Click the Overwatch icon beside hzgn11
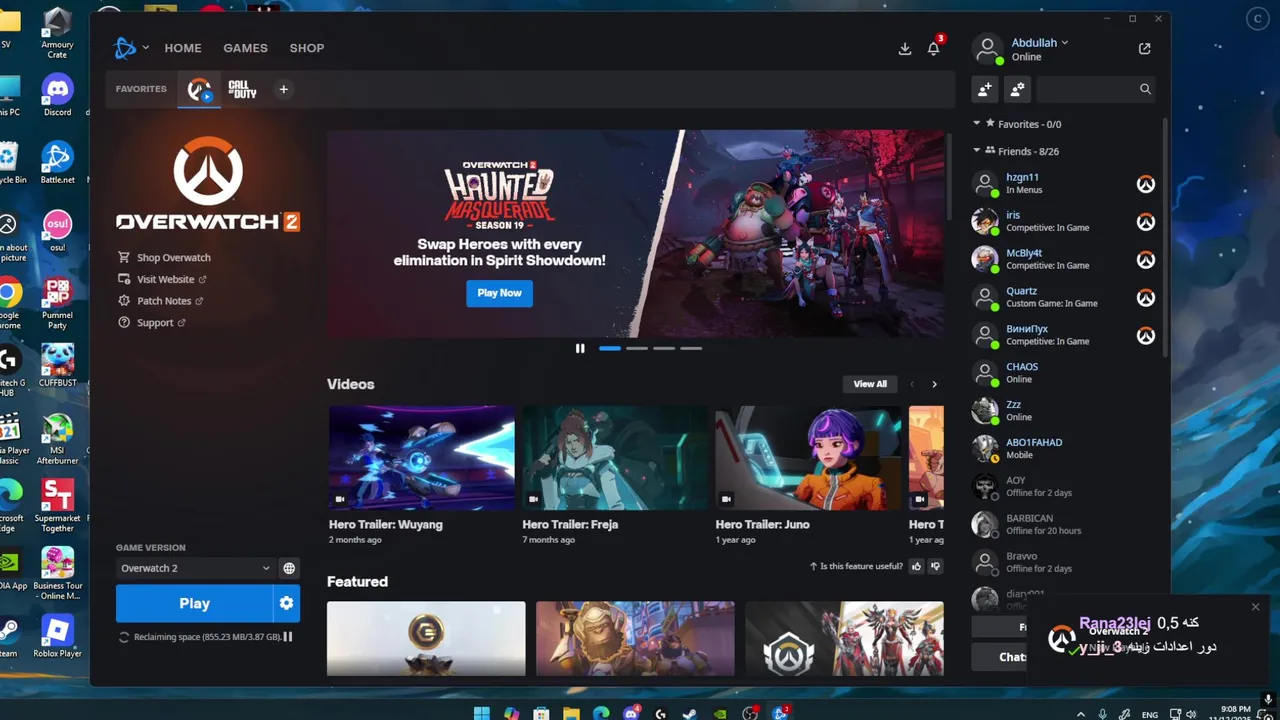Image resolution: width=1280 pixels, height=720 pixels. click(1146, 184)
